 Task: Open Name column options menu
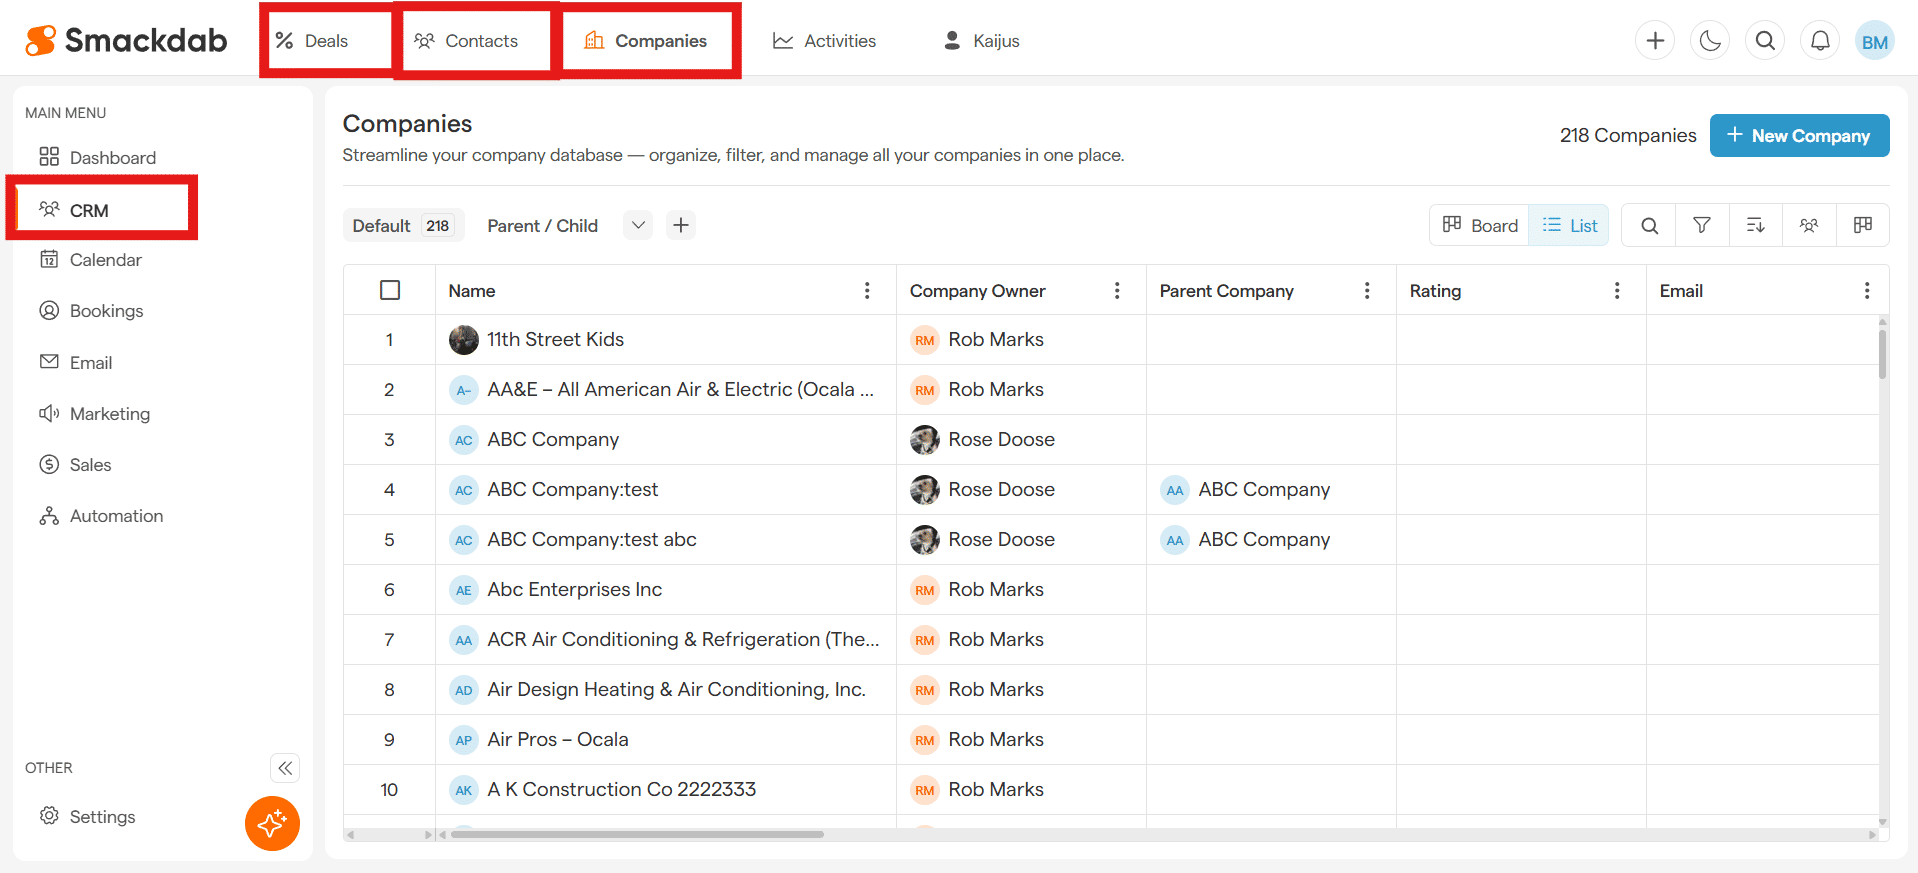(867, 290)
